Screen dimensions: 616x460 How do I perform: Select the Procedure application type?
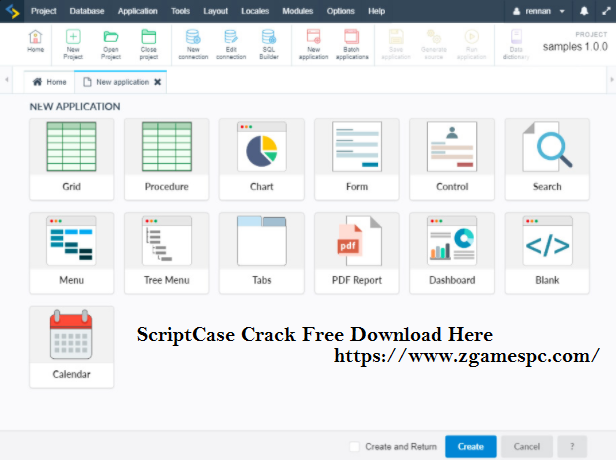click(167, 159)
